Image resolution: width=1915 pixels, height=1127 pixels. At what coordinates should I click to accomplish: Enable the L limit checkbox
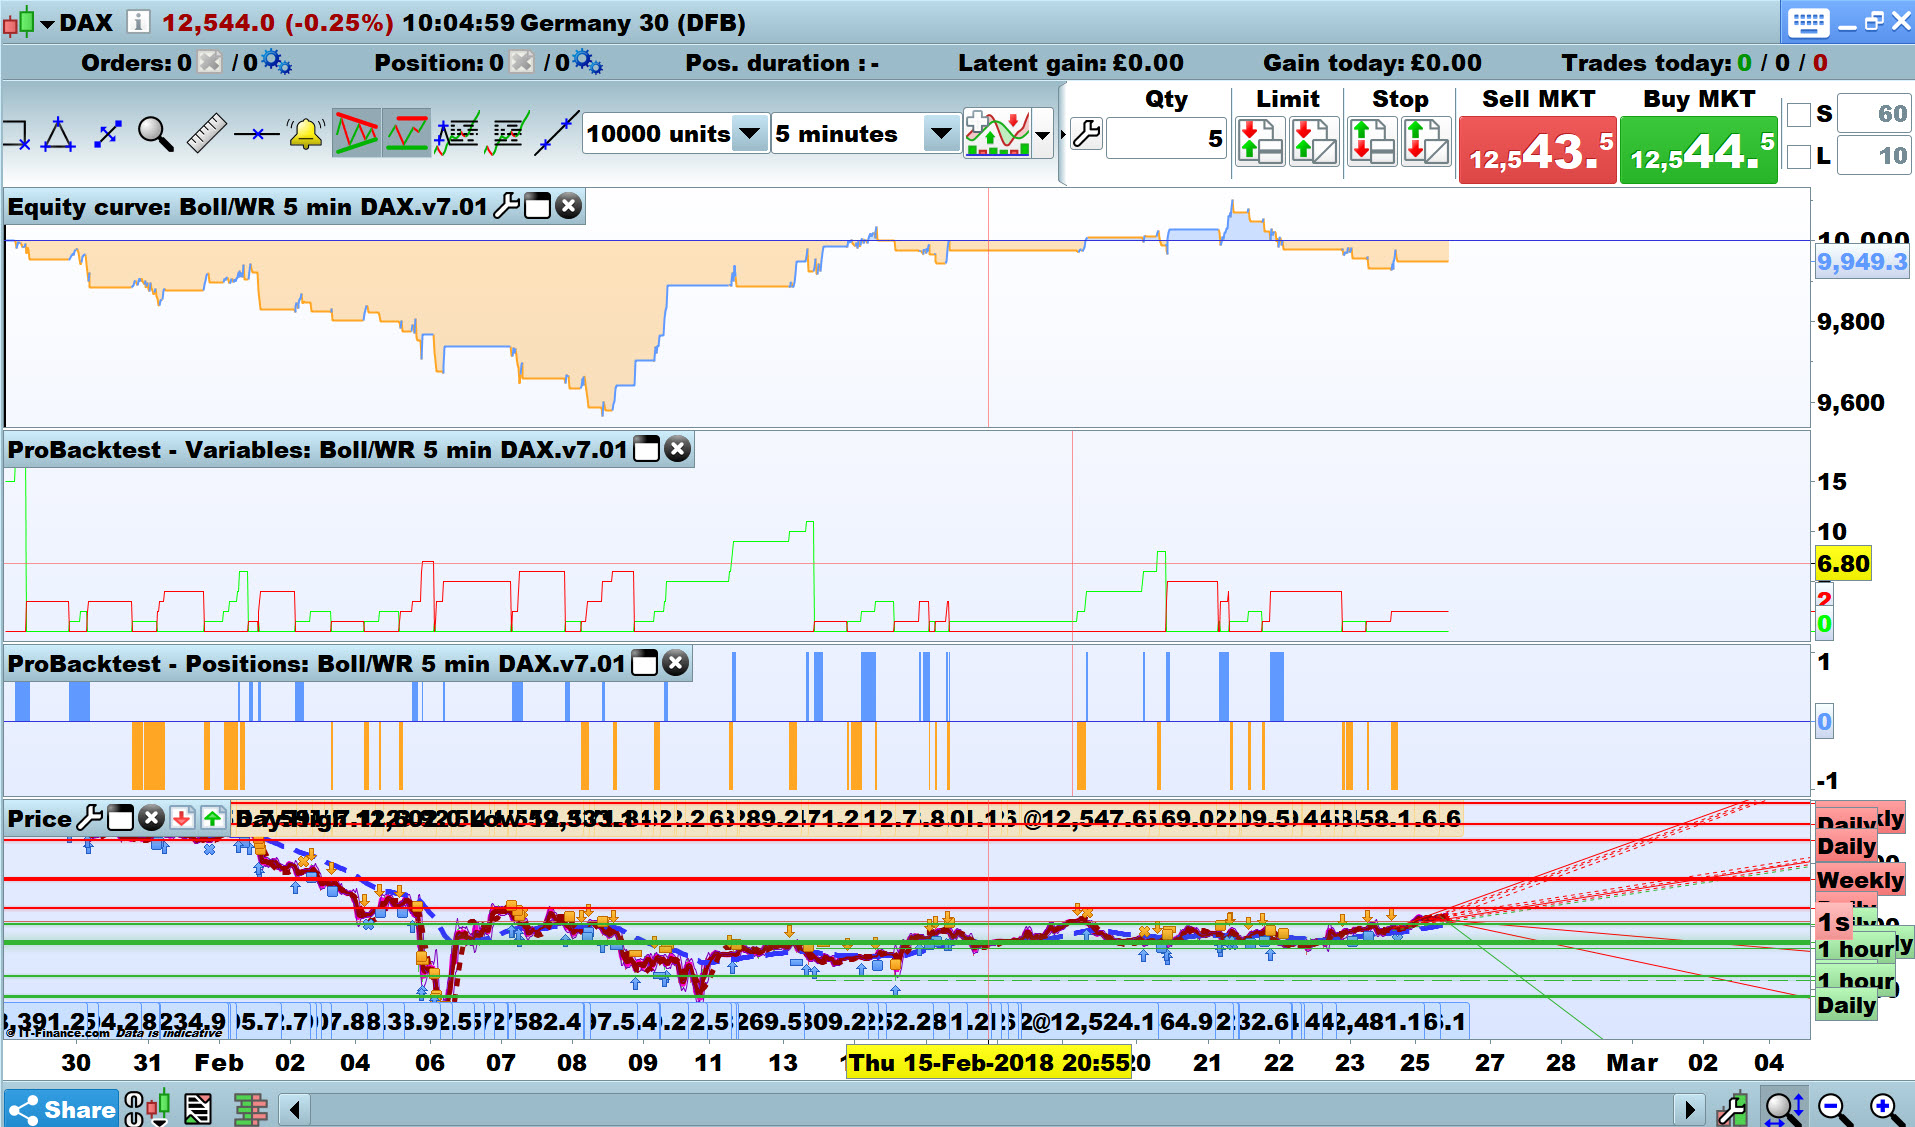[x=1799, y=156]
